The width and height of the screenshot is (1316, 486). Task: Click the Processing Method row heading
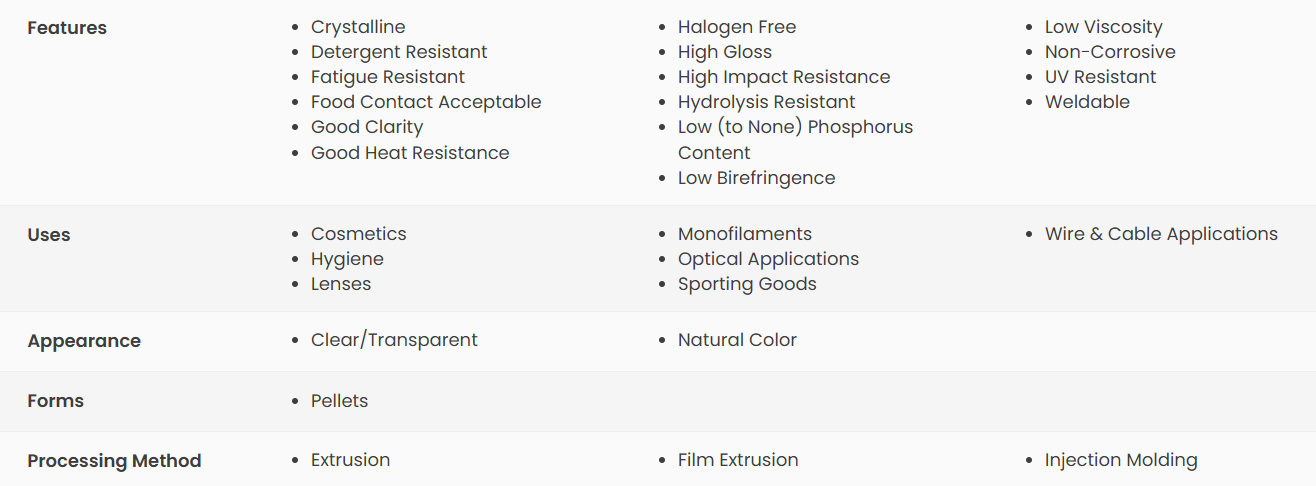(x=114, y=461)
